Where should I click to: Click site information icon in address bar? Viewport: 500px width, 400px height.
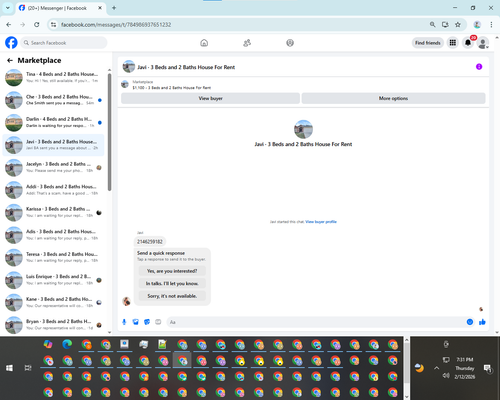[x=53, y=24]
